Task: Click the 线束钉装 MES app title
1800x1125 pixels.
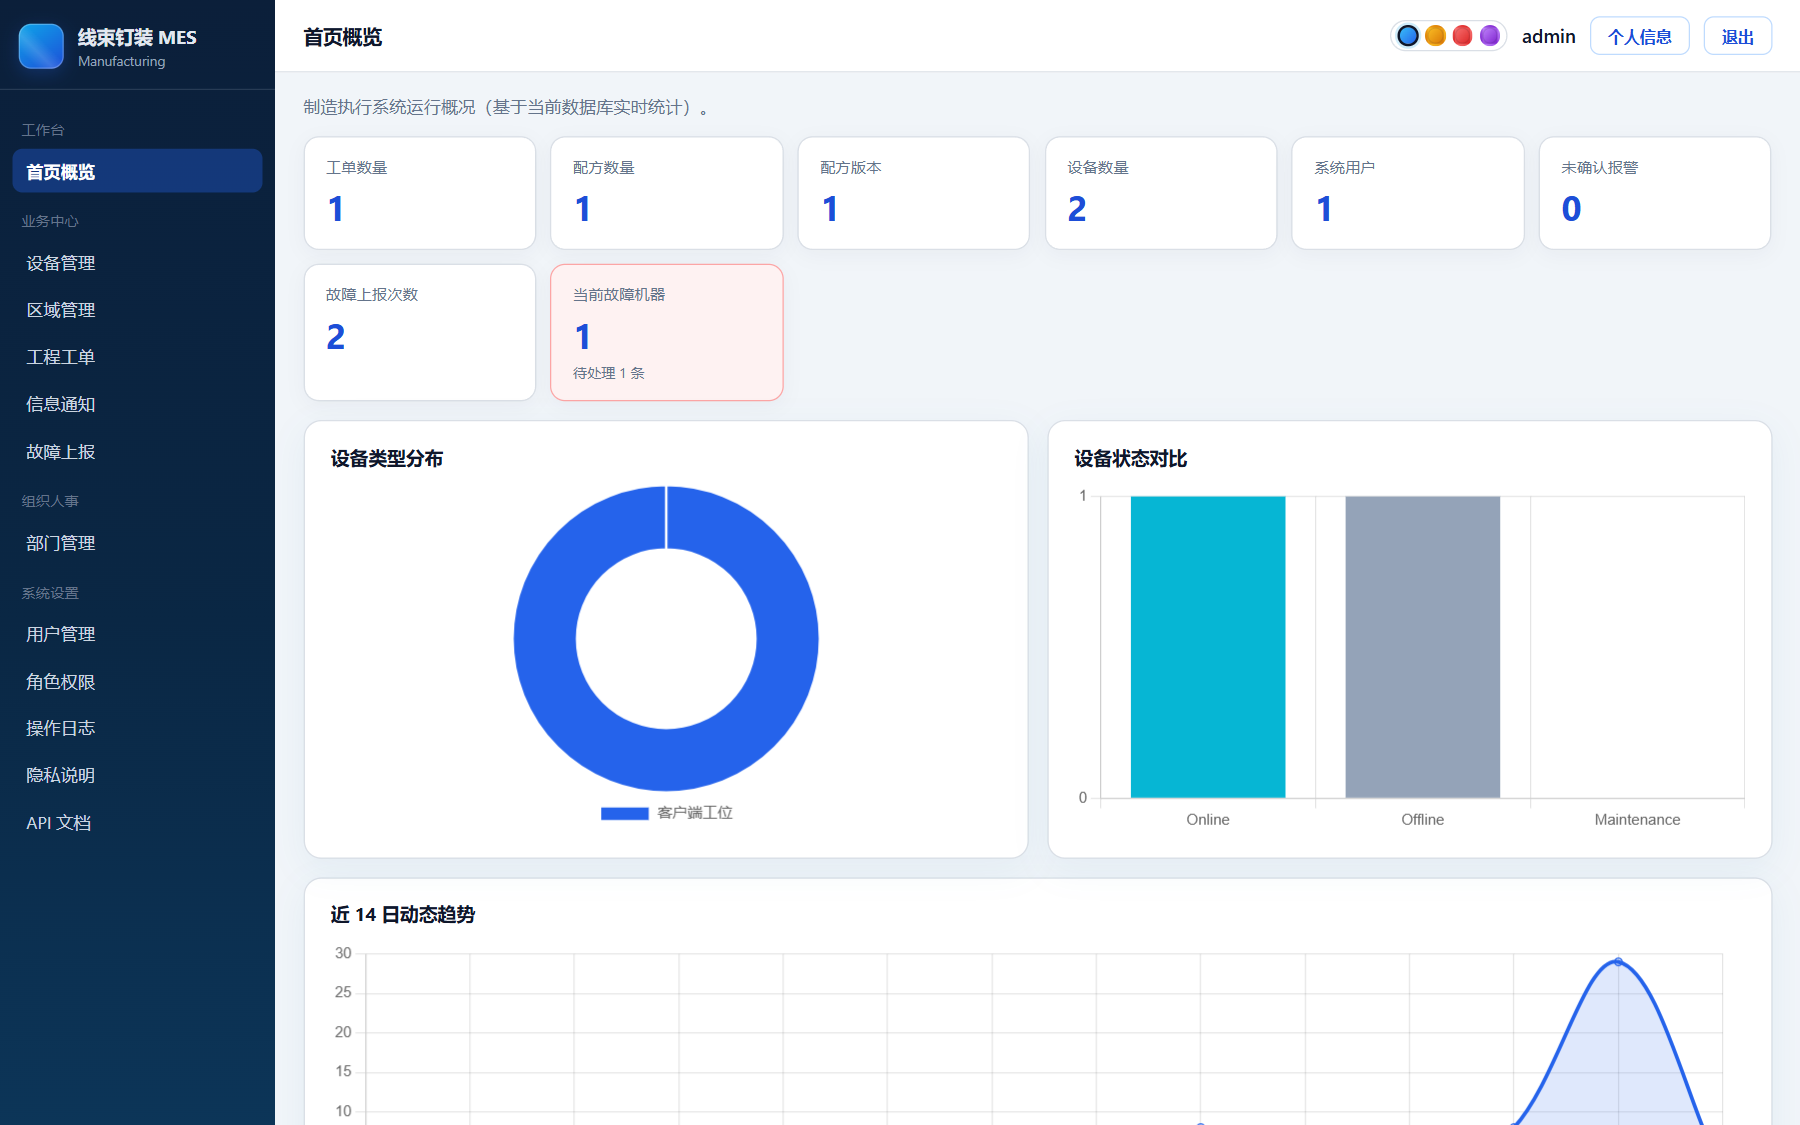Action: [x=137, y=37]
